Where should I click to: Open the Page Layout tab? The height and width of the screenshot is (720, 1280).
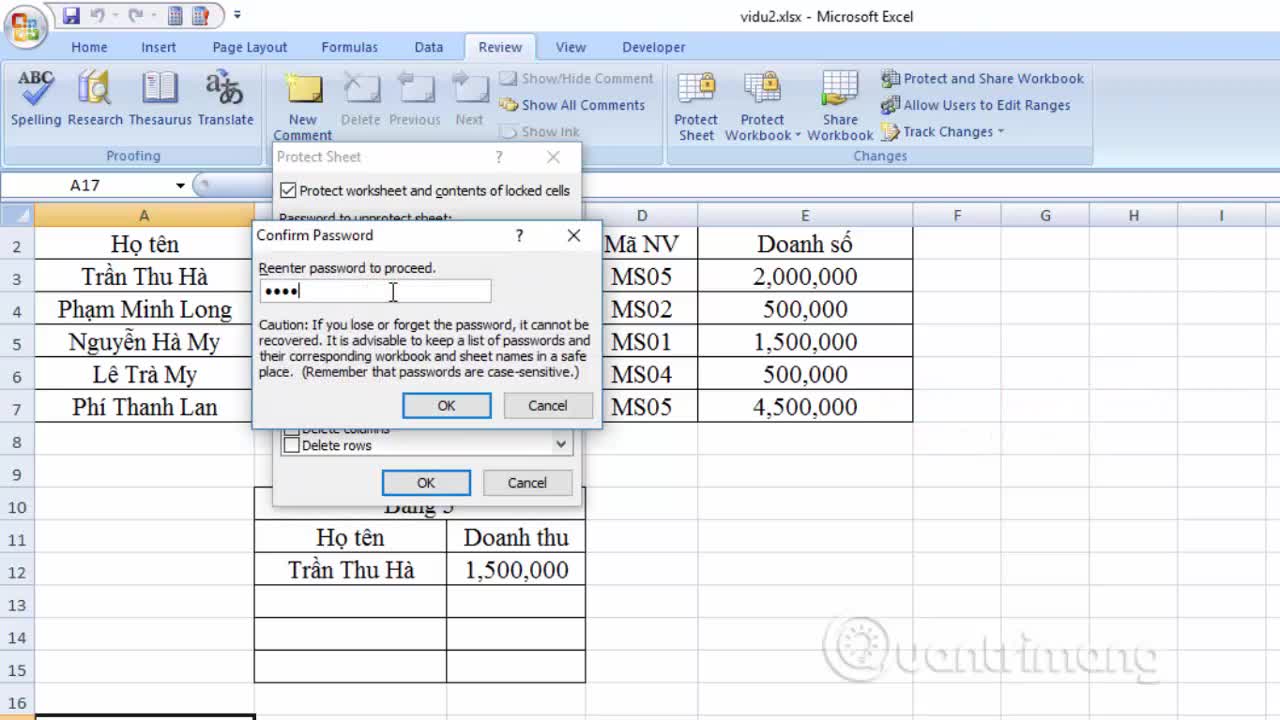(x=250, y=47)
